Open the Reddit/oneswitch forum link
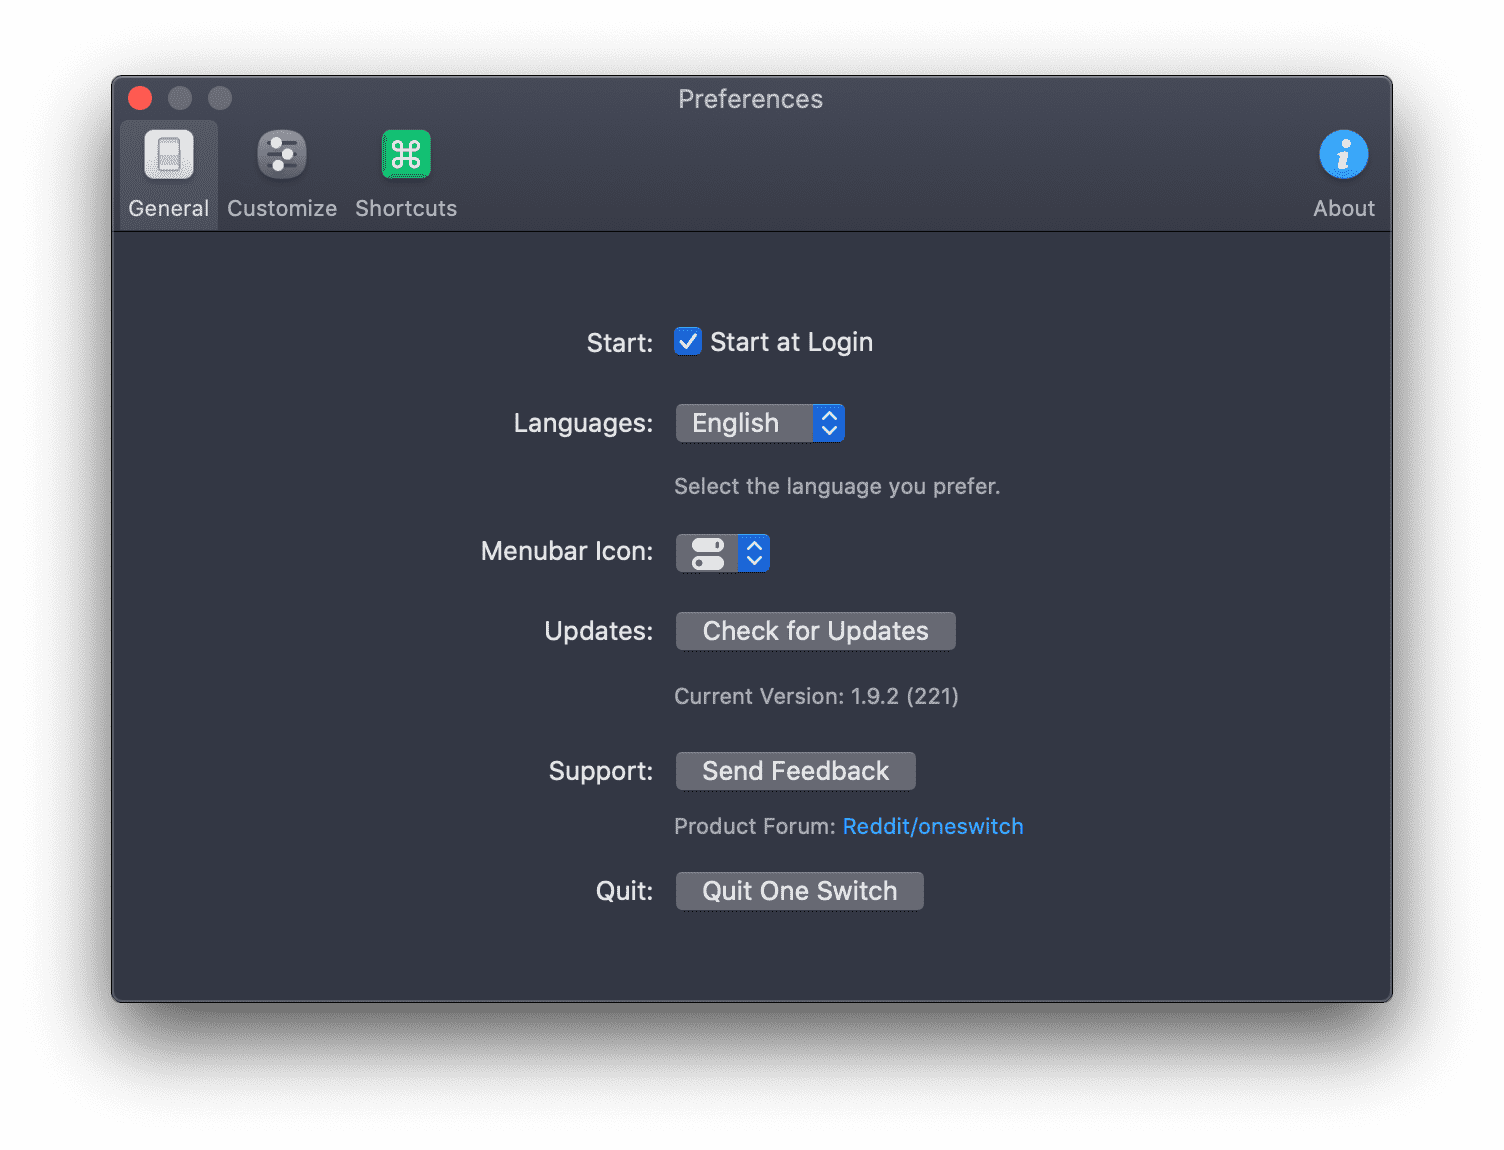This screenshot has height=1150, width=1504. pyautogui.click(x=933, y=826)
